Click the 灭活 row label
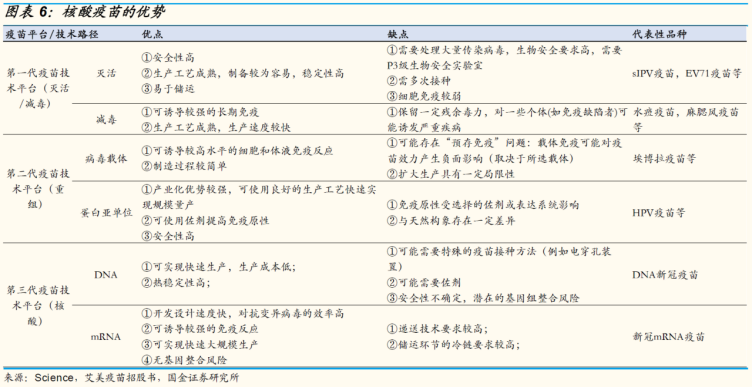The width and height of the screenshot is (753, 388). pos(106,73)
